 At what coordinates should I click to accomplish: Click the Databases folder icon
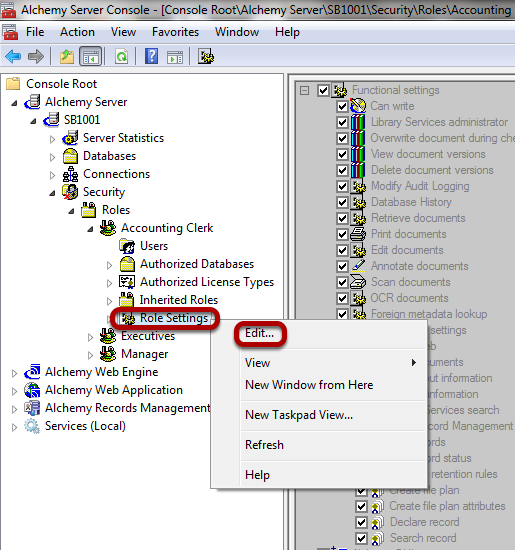70,156
